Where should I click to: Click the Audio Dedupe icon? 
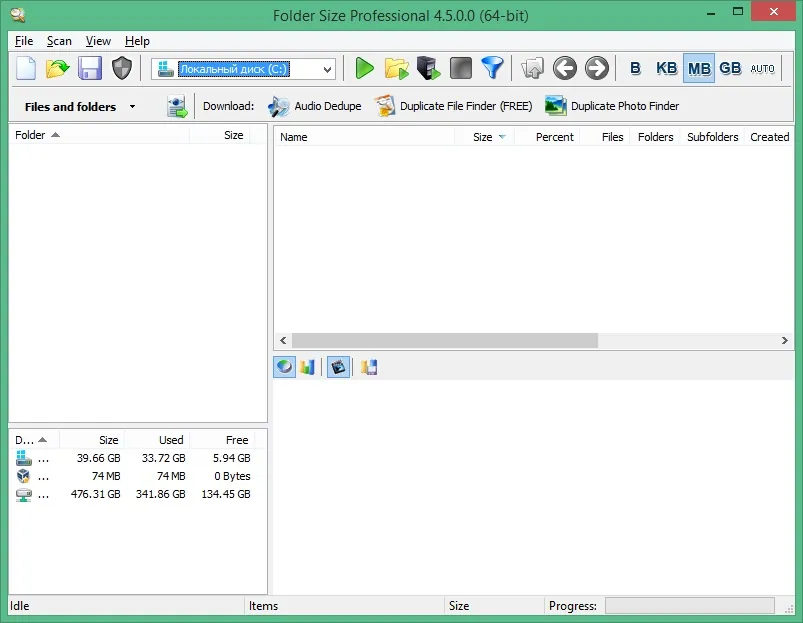[279, 106]
